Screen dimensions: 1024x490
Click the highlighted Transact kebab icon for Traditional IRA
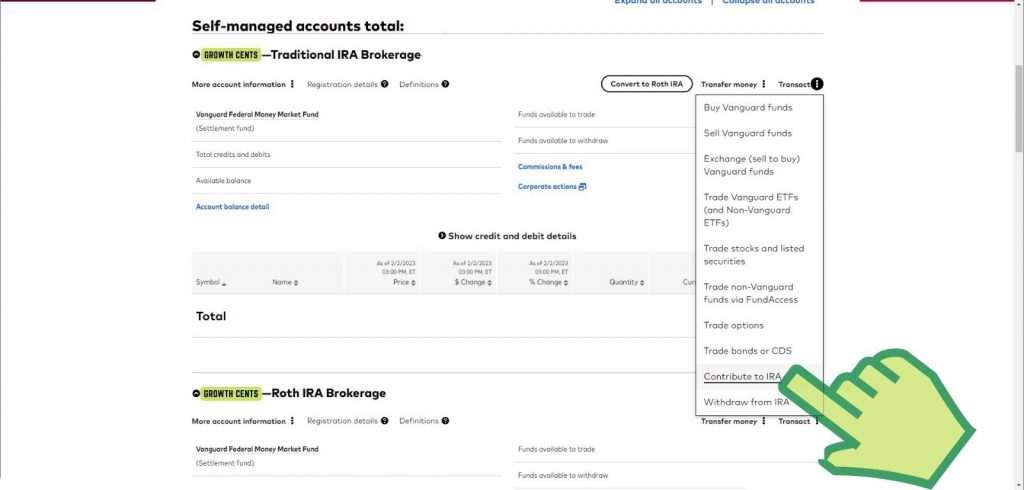817,84
